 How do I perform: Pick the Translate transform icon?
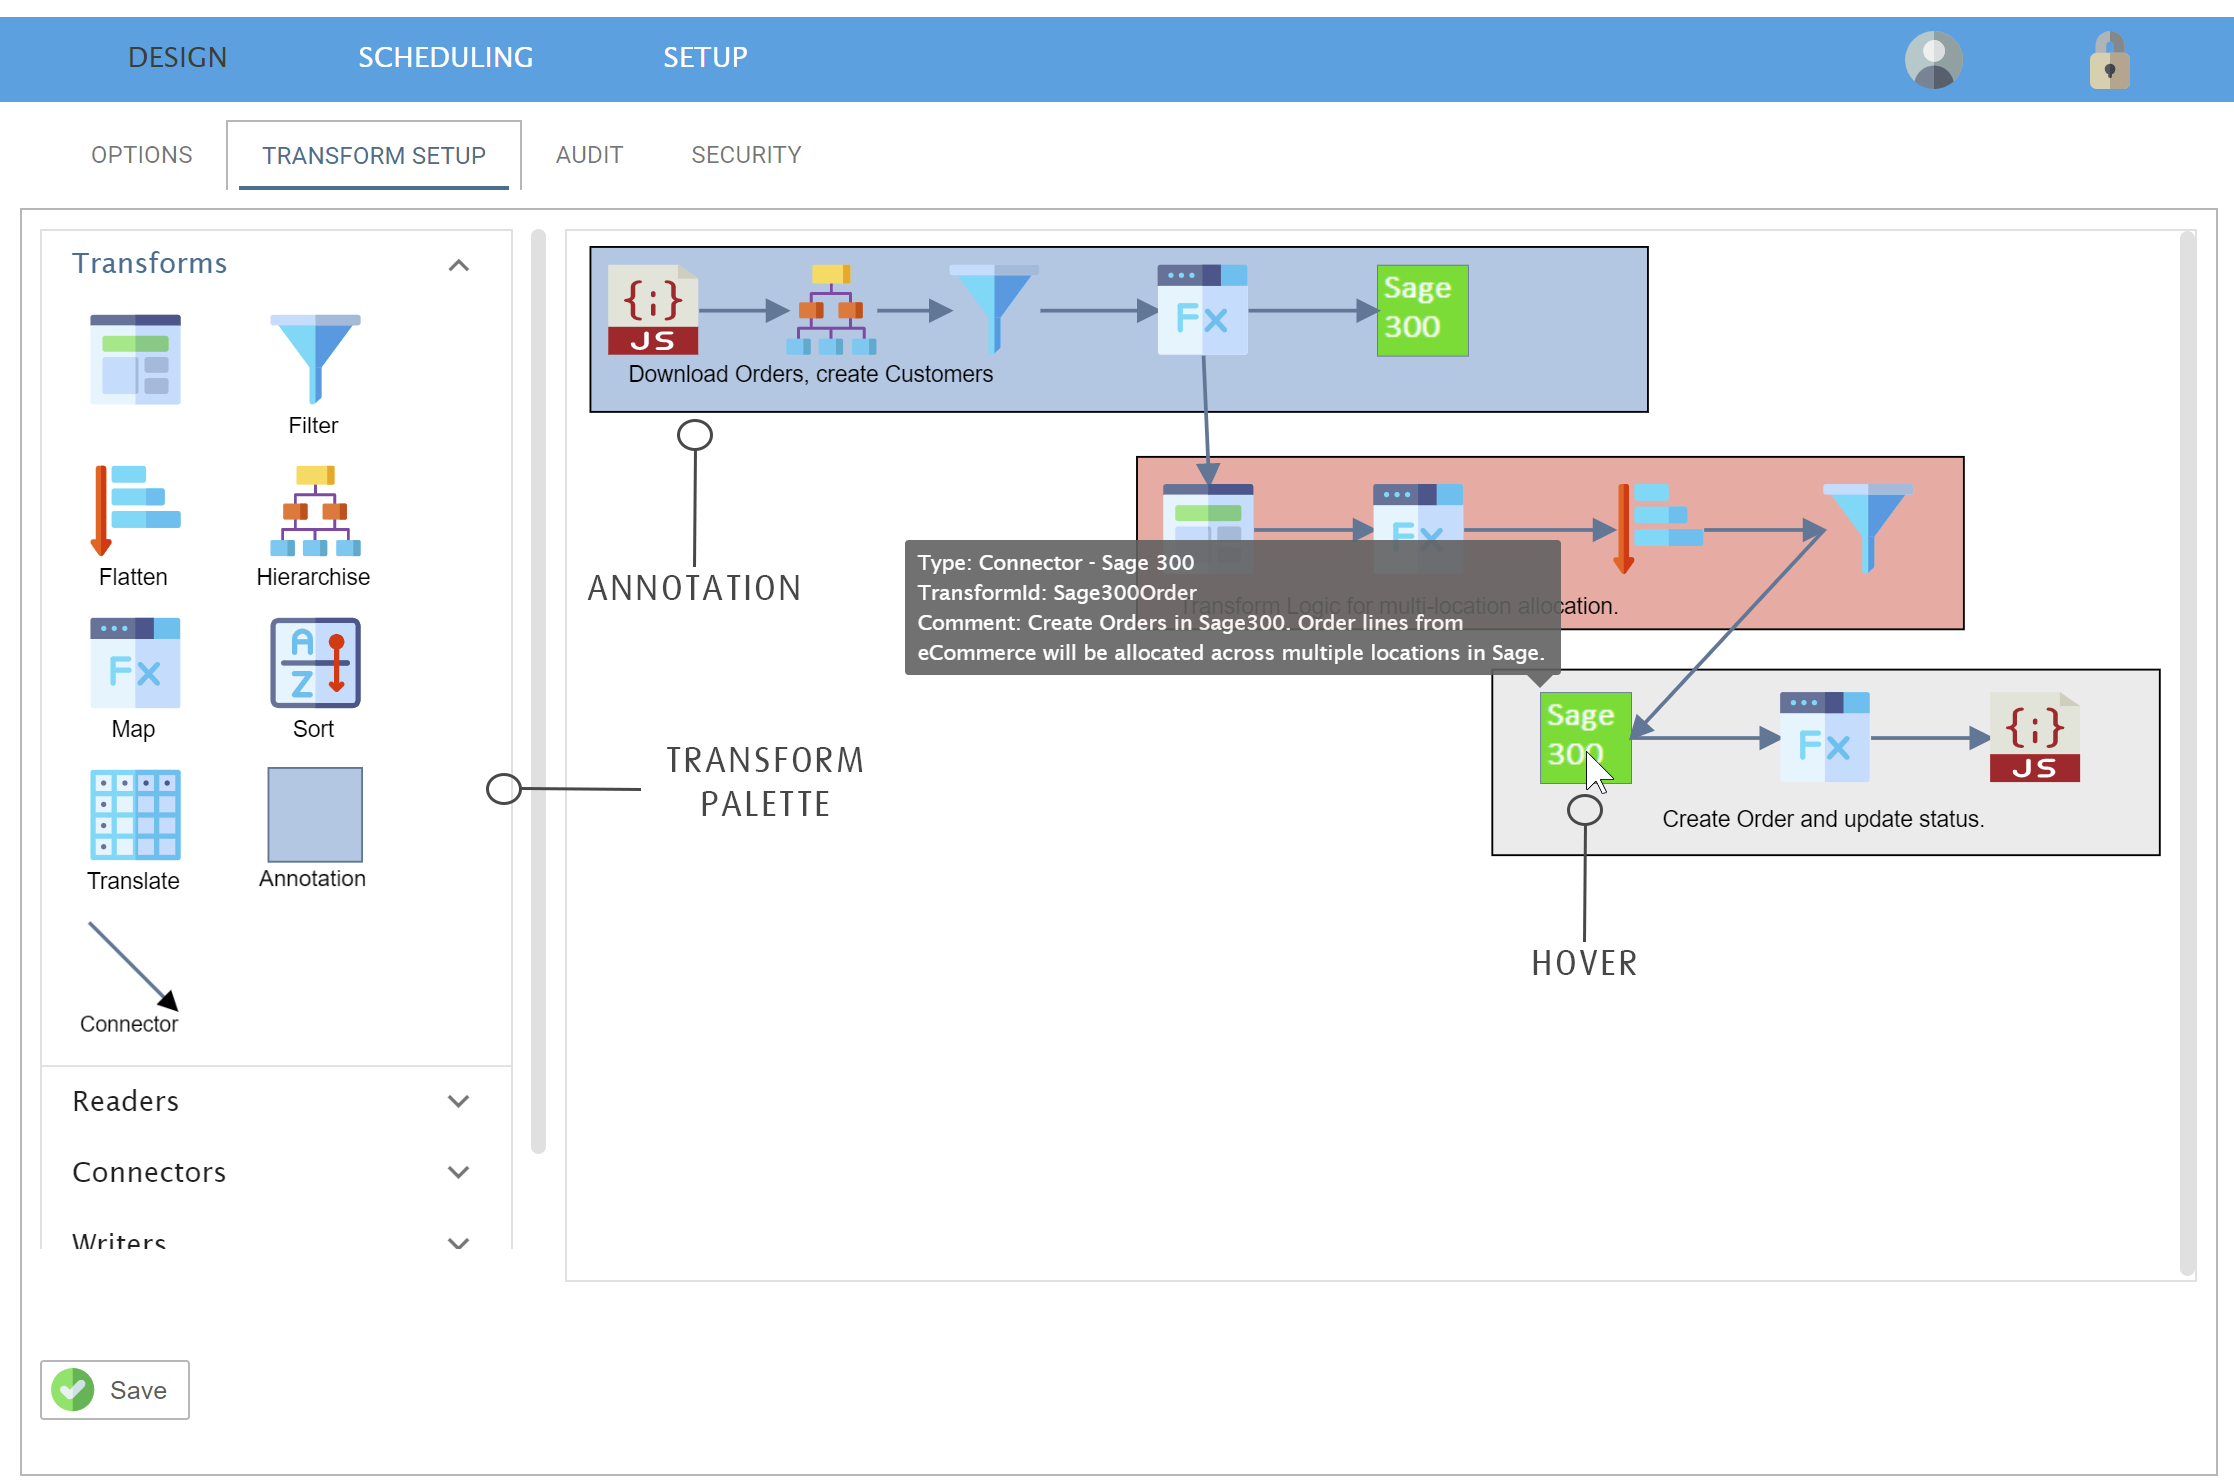click(x=135, y=815)
